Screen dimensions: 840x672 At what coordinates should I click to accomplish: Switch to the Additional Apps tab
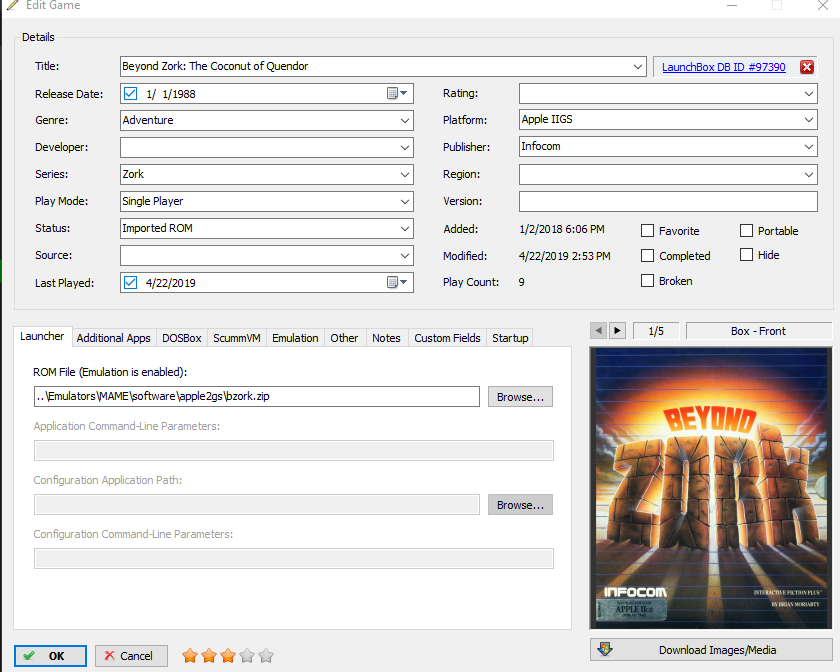(114, 338)
